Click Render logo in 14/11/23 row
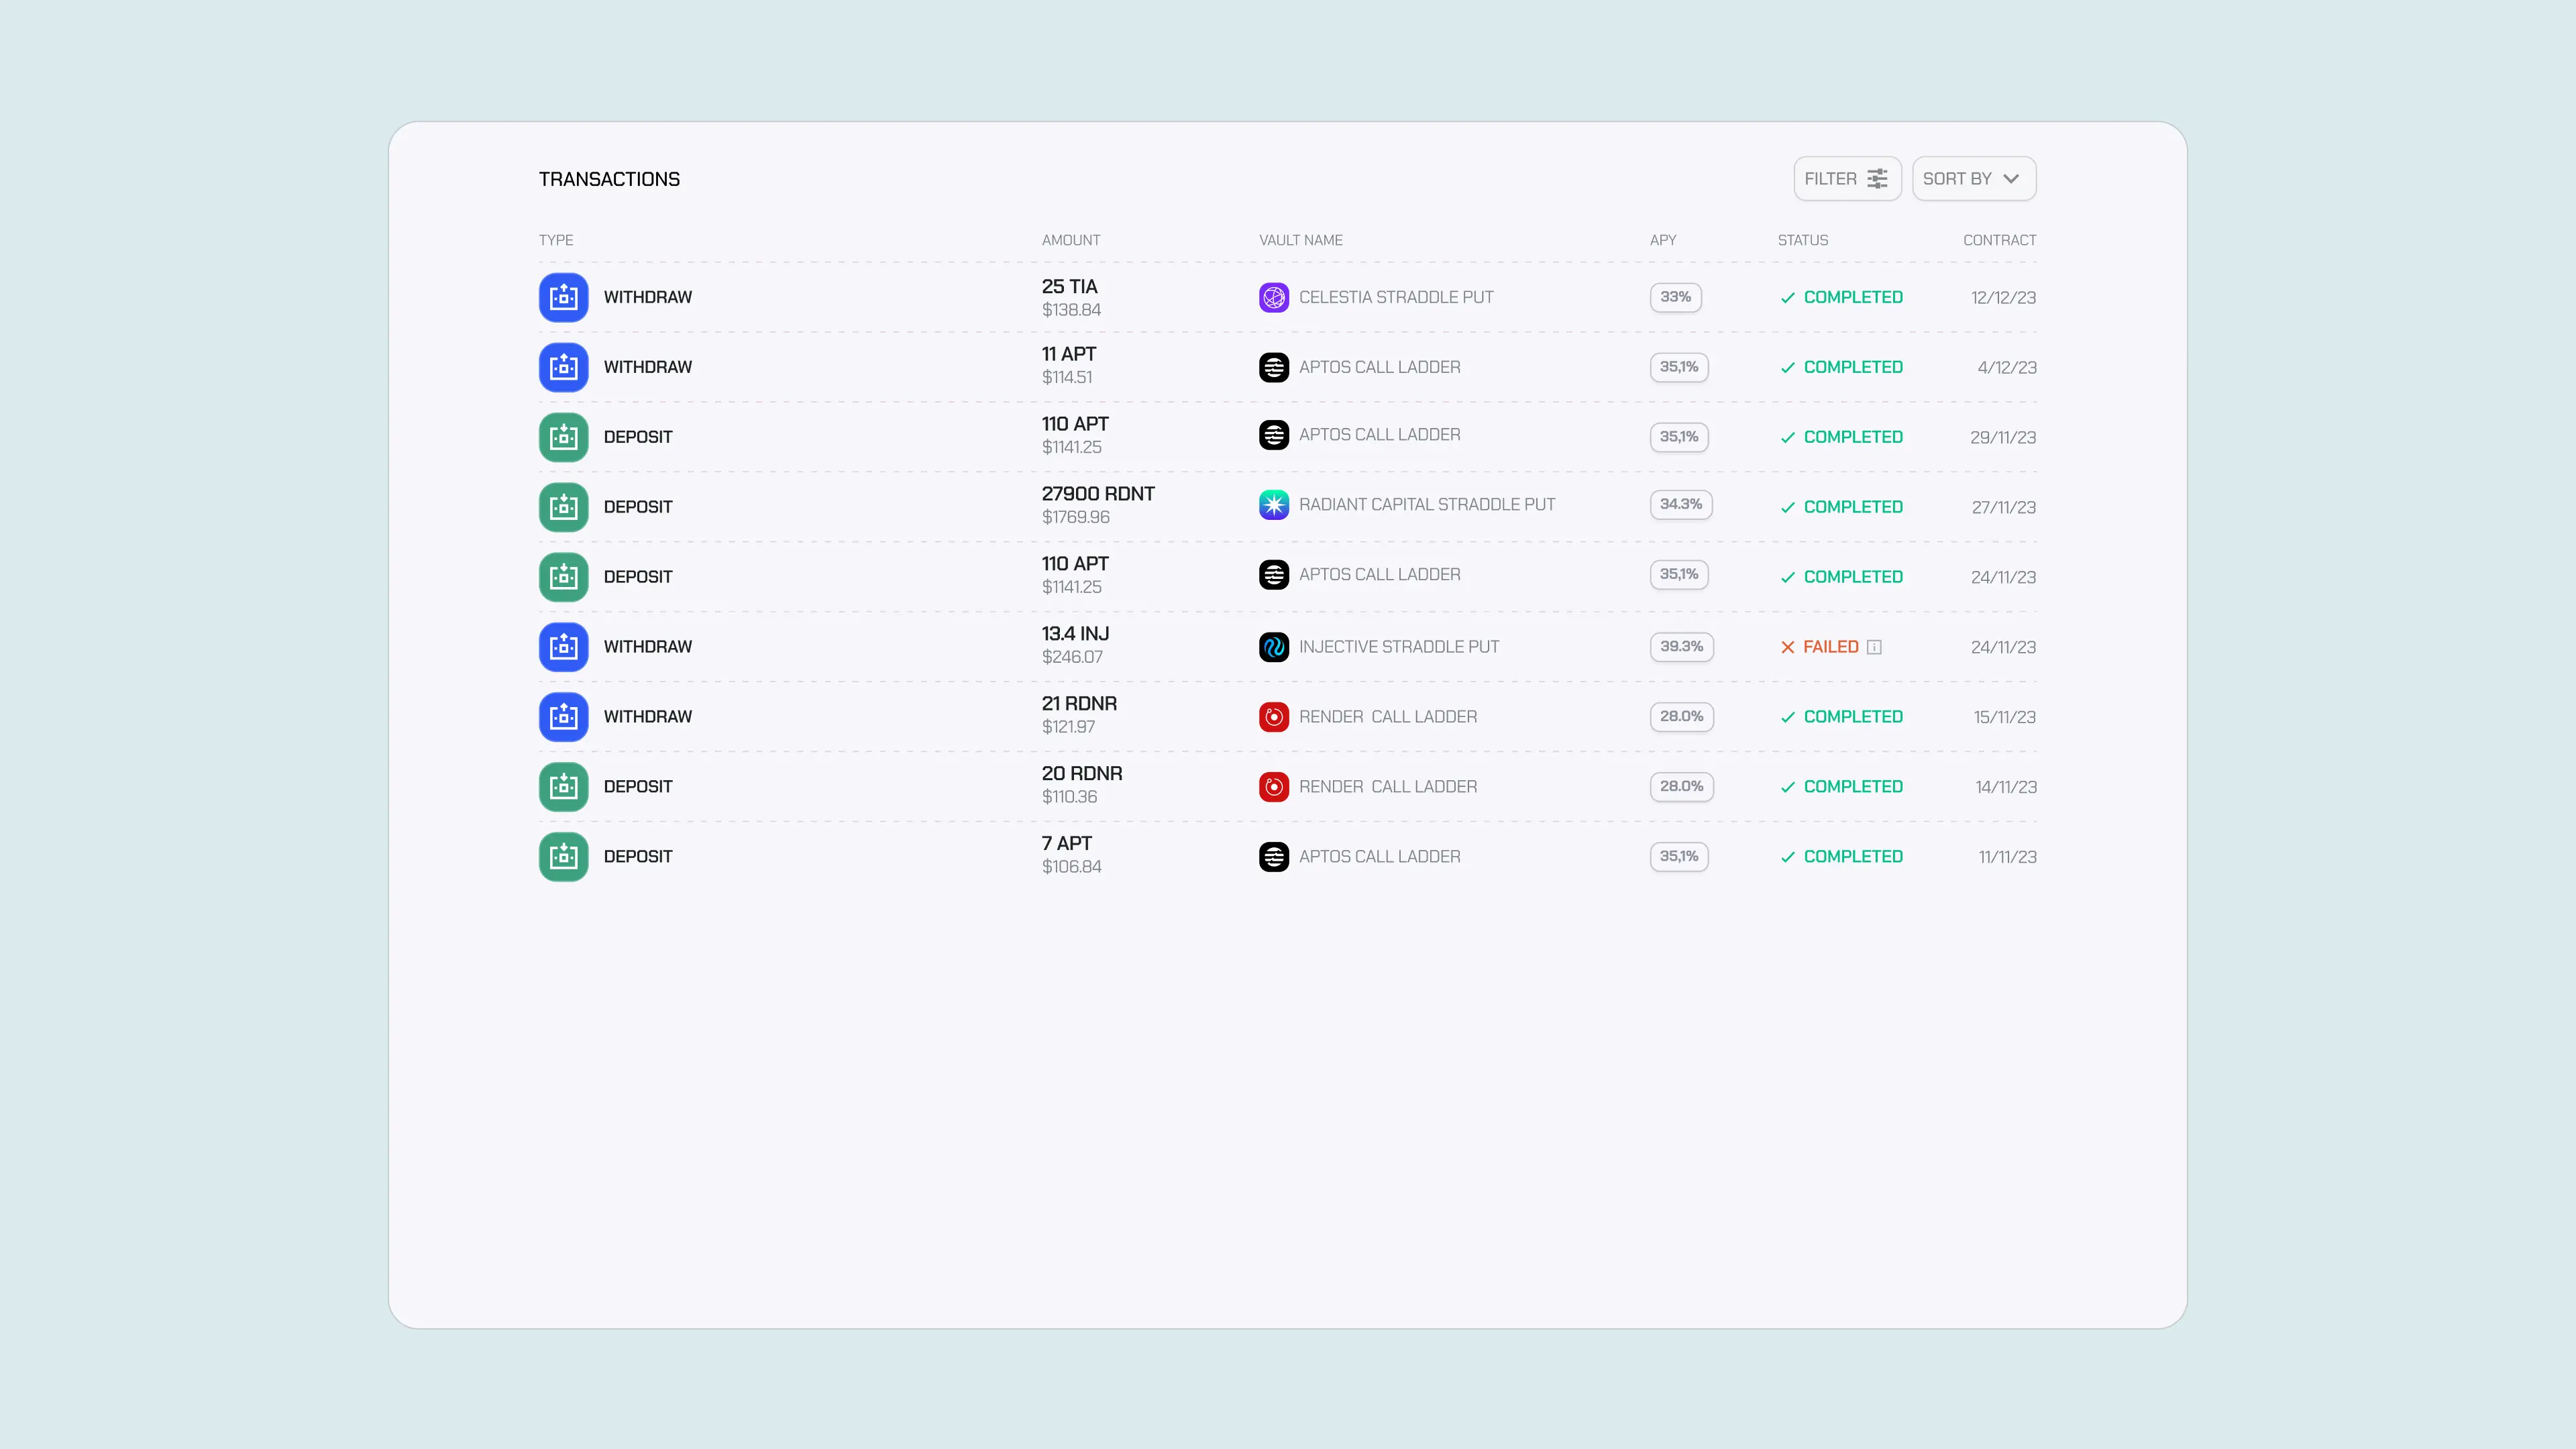Image resolution: width=2576 pixels, height=1449 pixels. 1274,787
